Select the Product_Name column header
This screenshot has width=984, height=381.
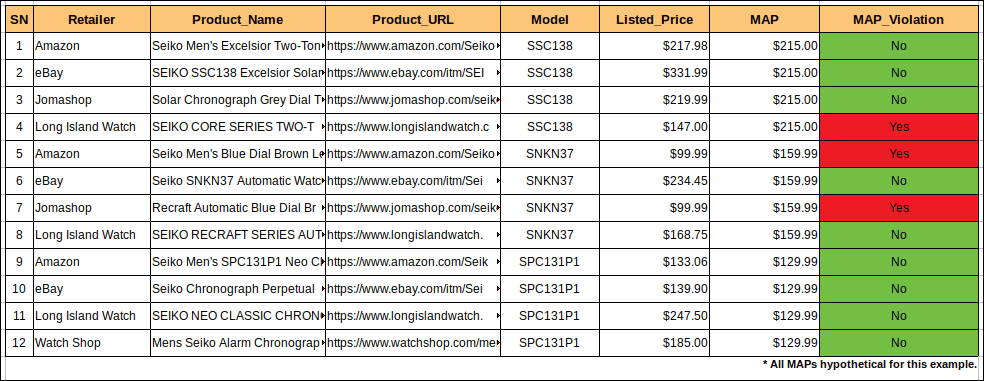[238, 19]
